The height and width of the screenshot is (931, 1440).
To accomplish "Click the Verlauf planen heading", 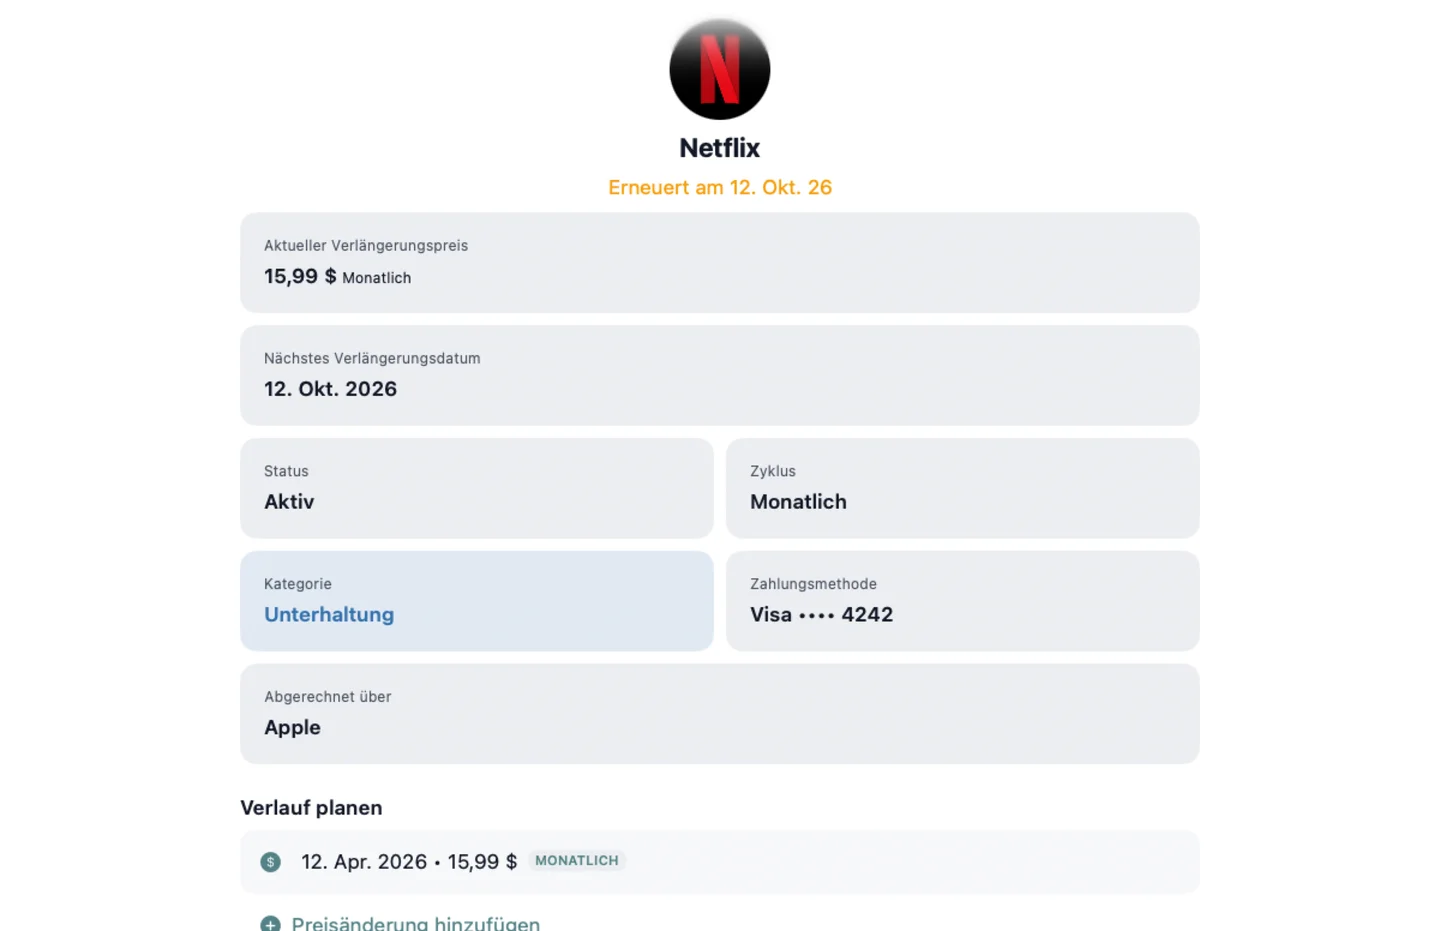I will click(311, 807).
